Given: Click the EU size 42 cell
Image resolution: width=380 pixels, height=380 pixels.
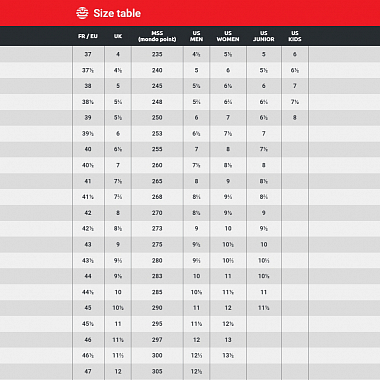Looking at the screenshot, I should coord(88,213).
